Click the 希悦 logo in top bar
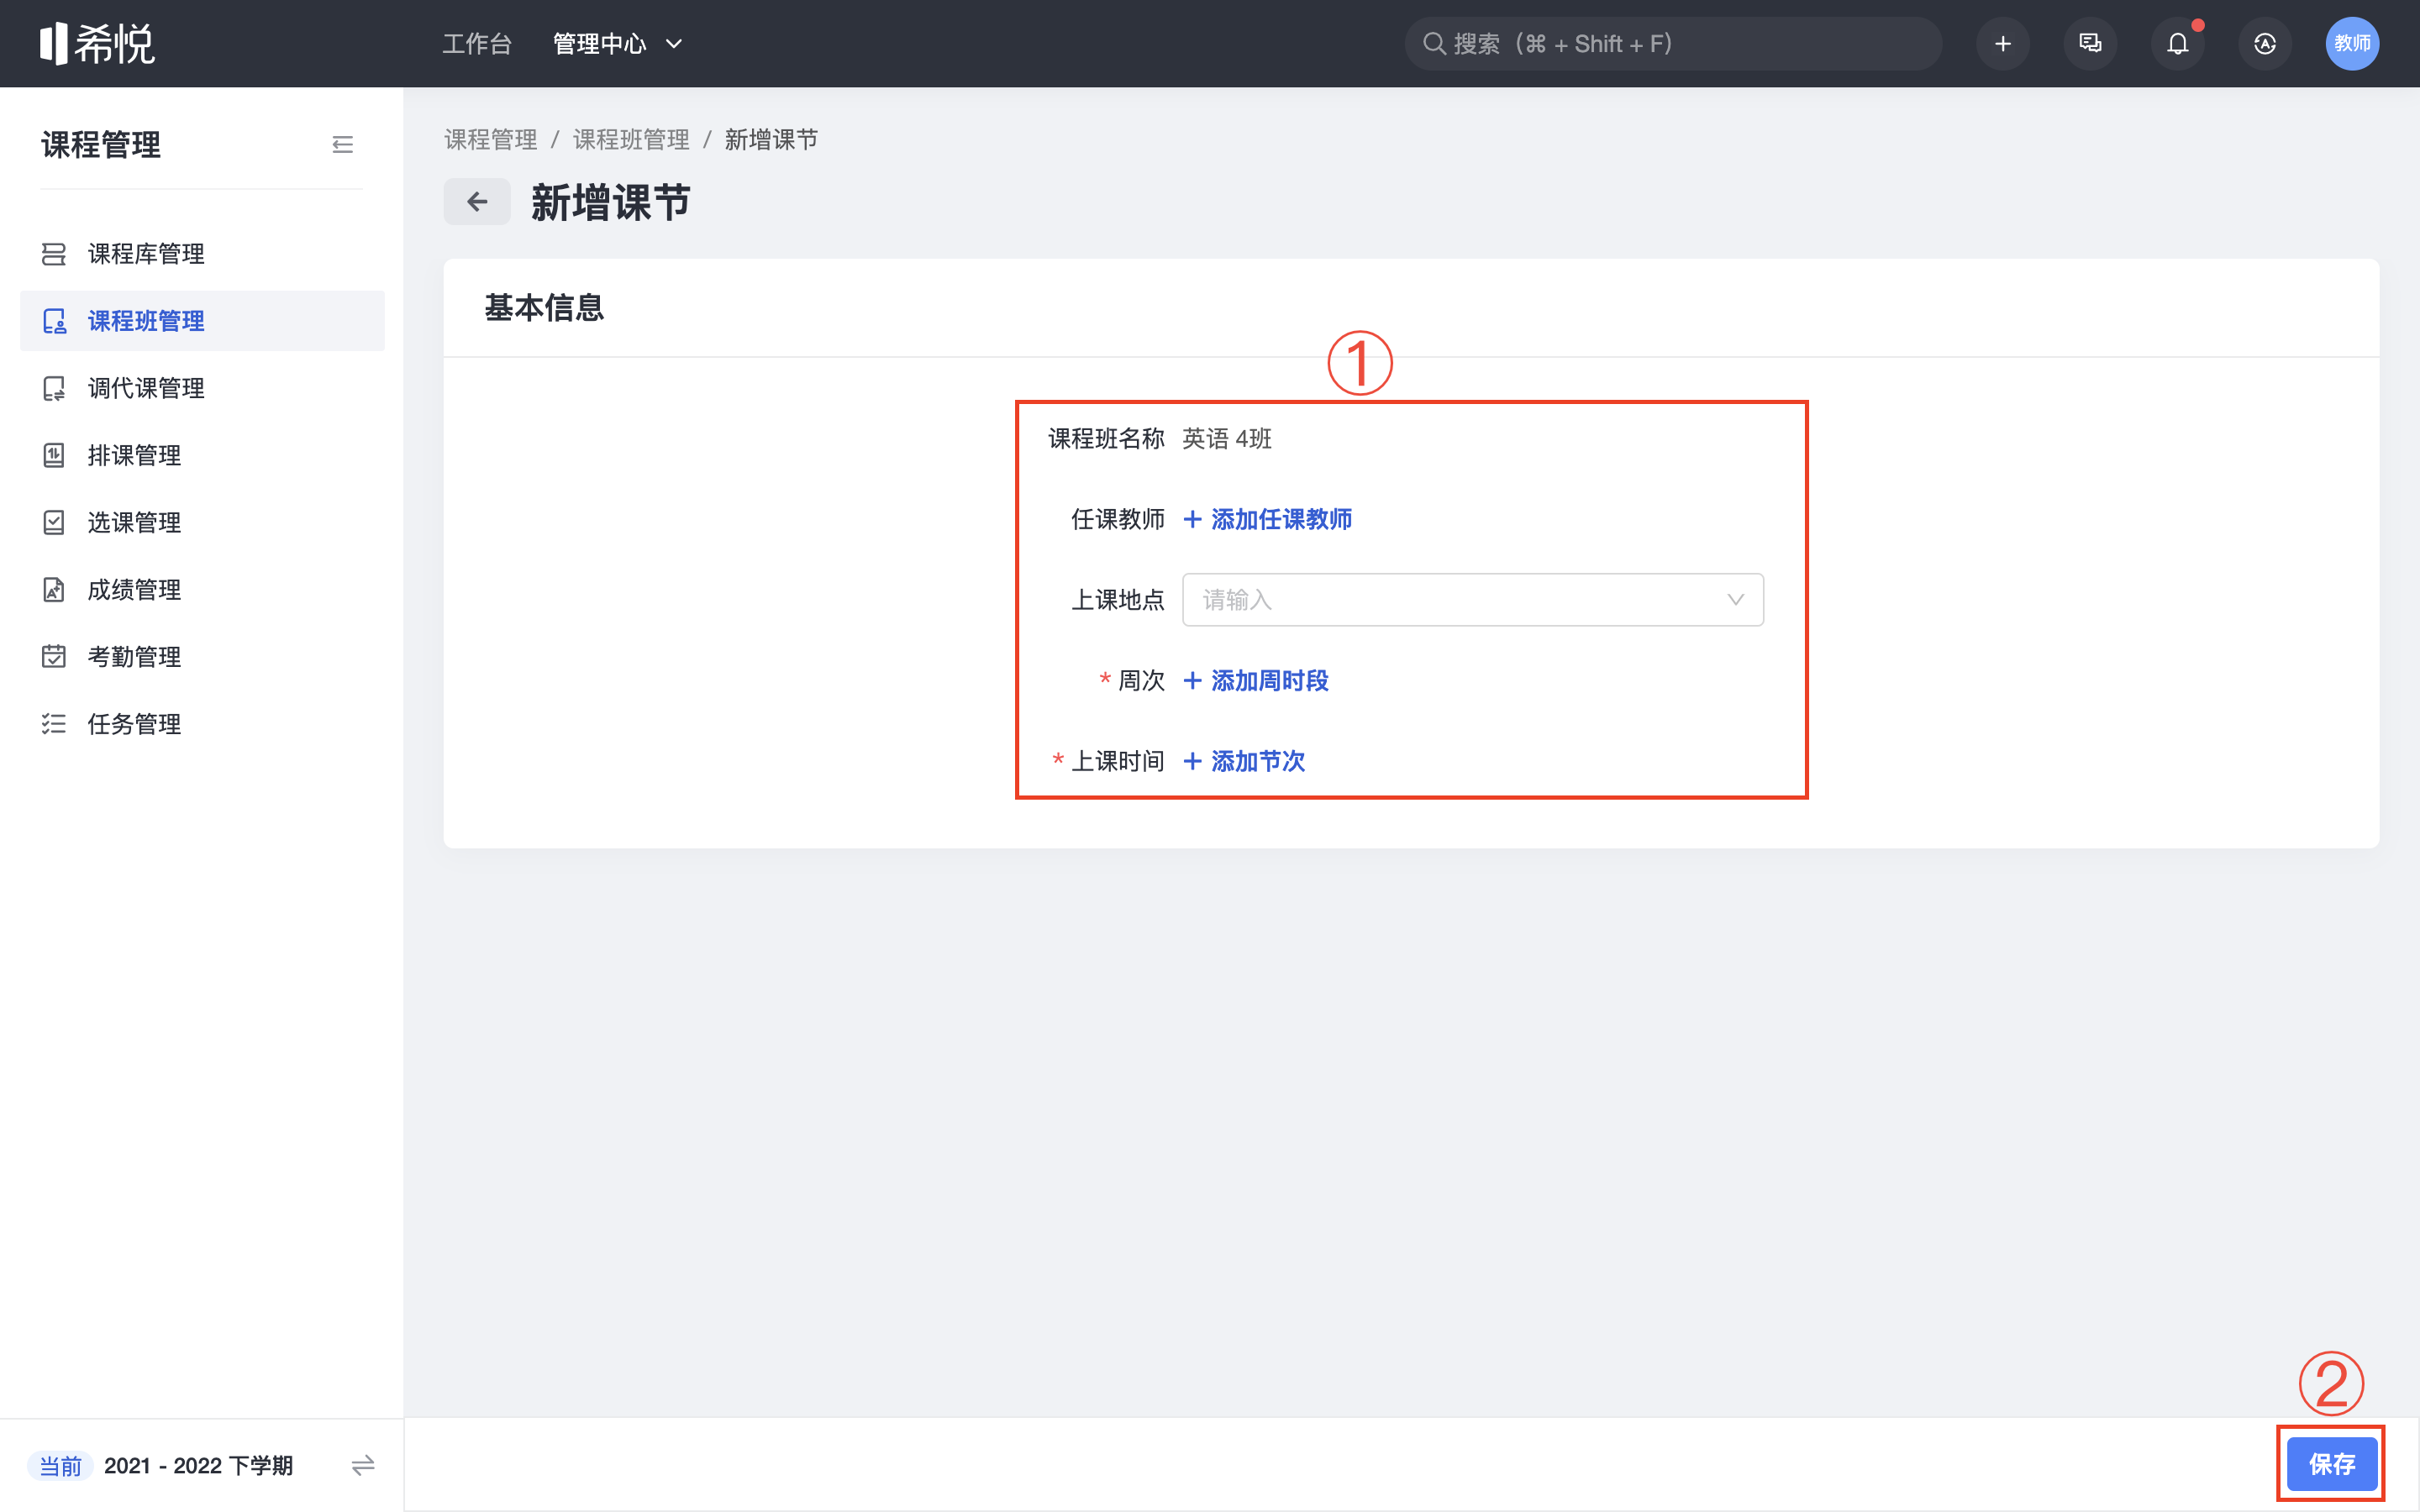This screenshot has width=2420, height=1512. point(97,43)
